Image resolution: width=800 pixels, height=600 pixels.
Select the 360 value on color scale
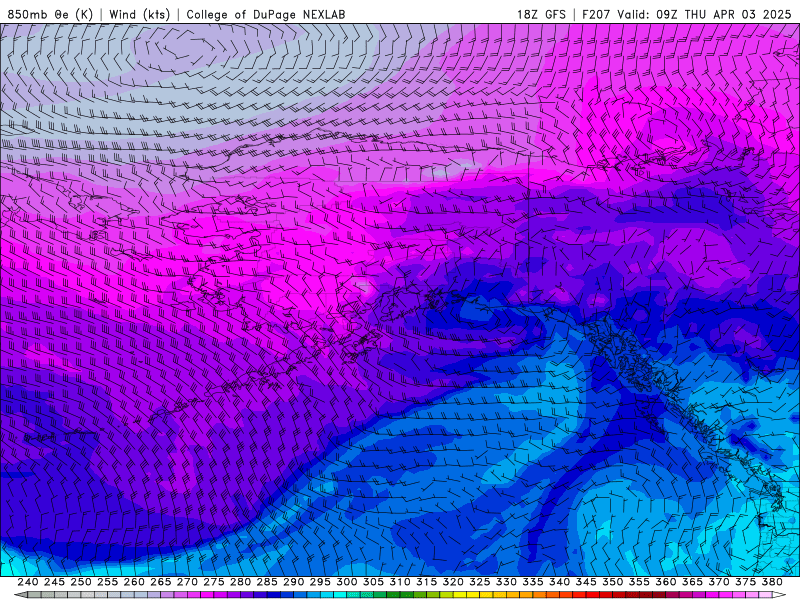point(665,582)
